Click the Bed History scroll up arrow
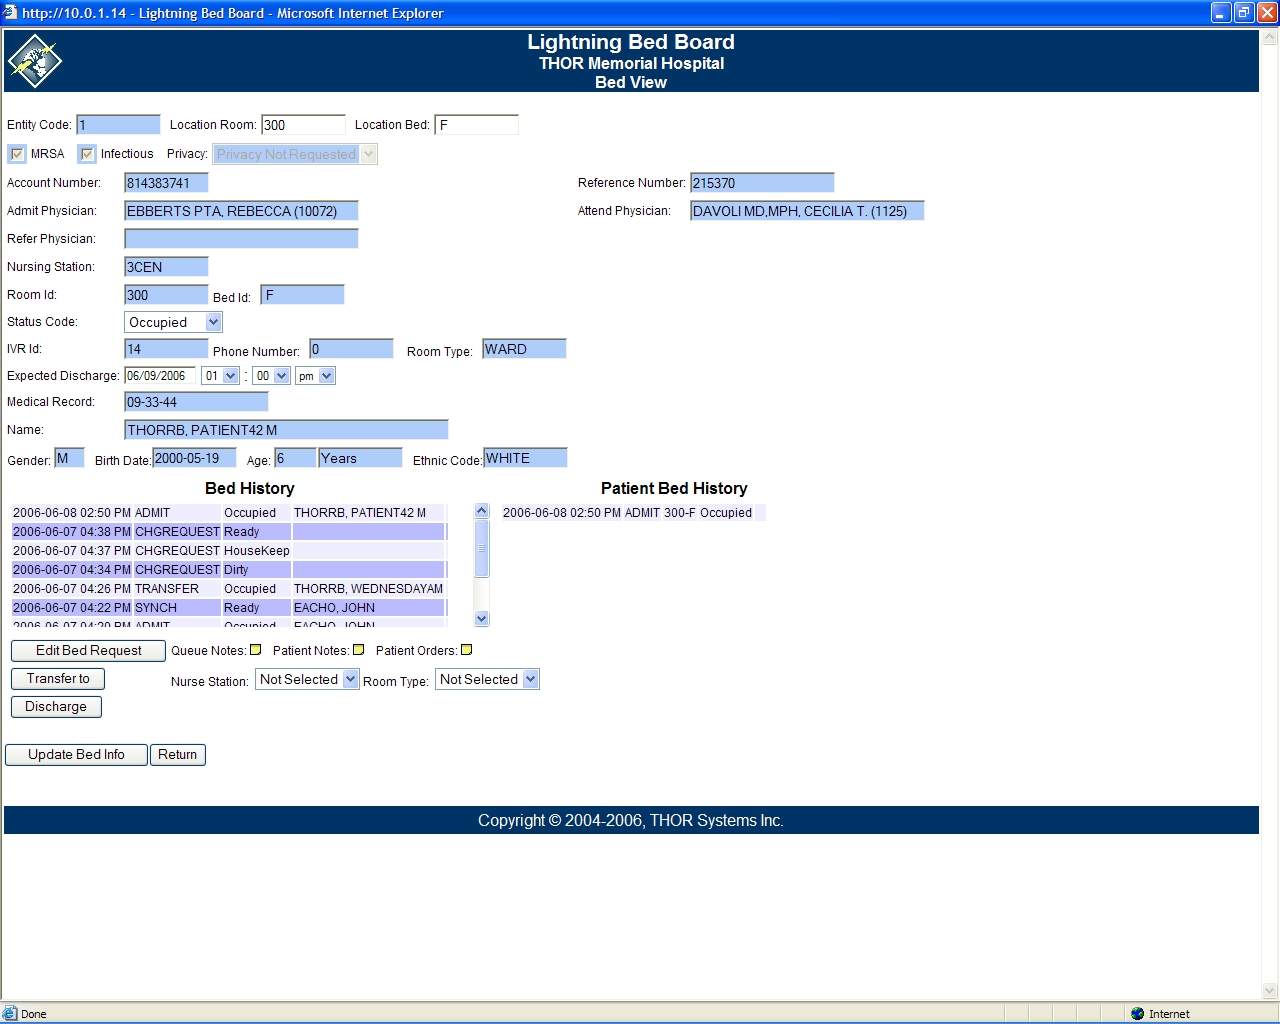Image resolution: width=1280 pixels, height=1024 pixels. click(482, 511)
